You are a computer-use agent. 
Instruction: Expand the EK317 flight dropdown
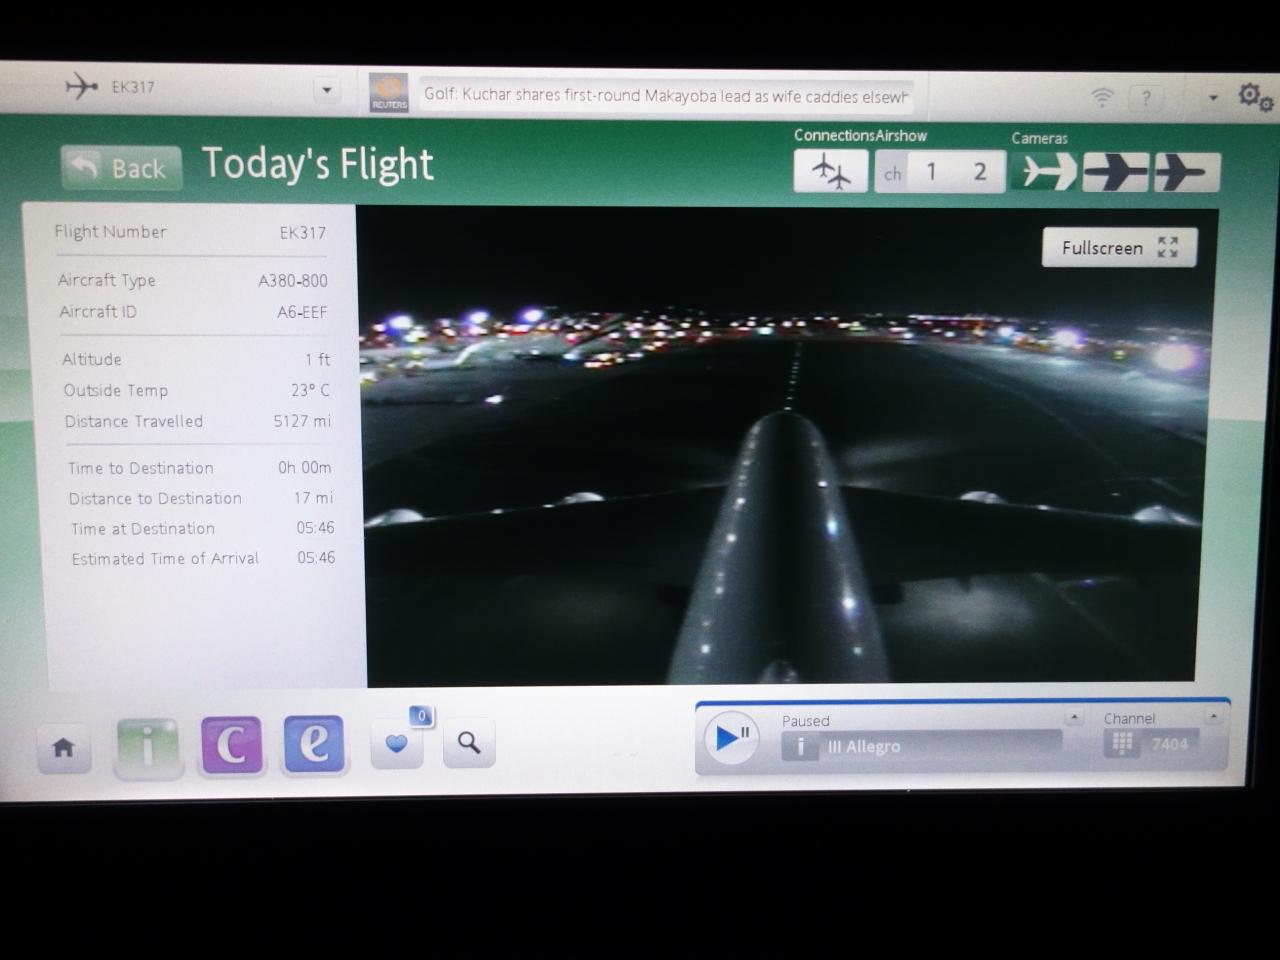(x=326, y=91)
